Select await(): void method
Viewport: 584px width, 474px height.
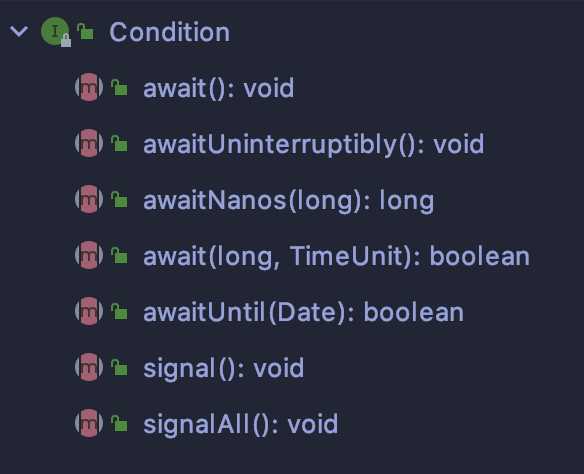[x=219, y=88]
